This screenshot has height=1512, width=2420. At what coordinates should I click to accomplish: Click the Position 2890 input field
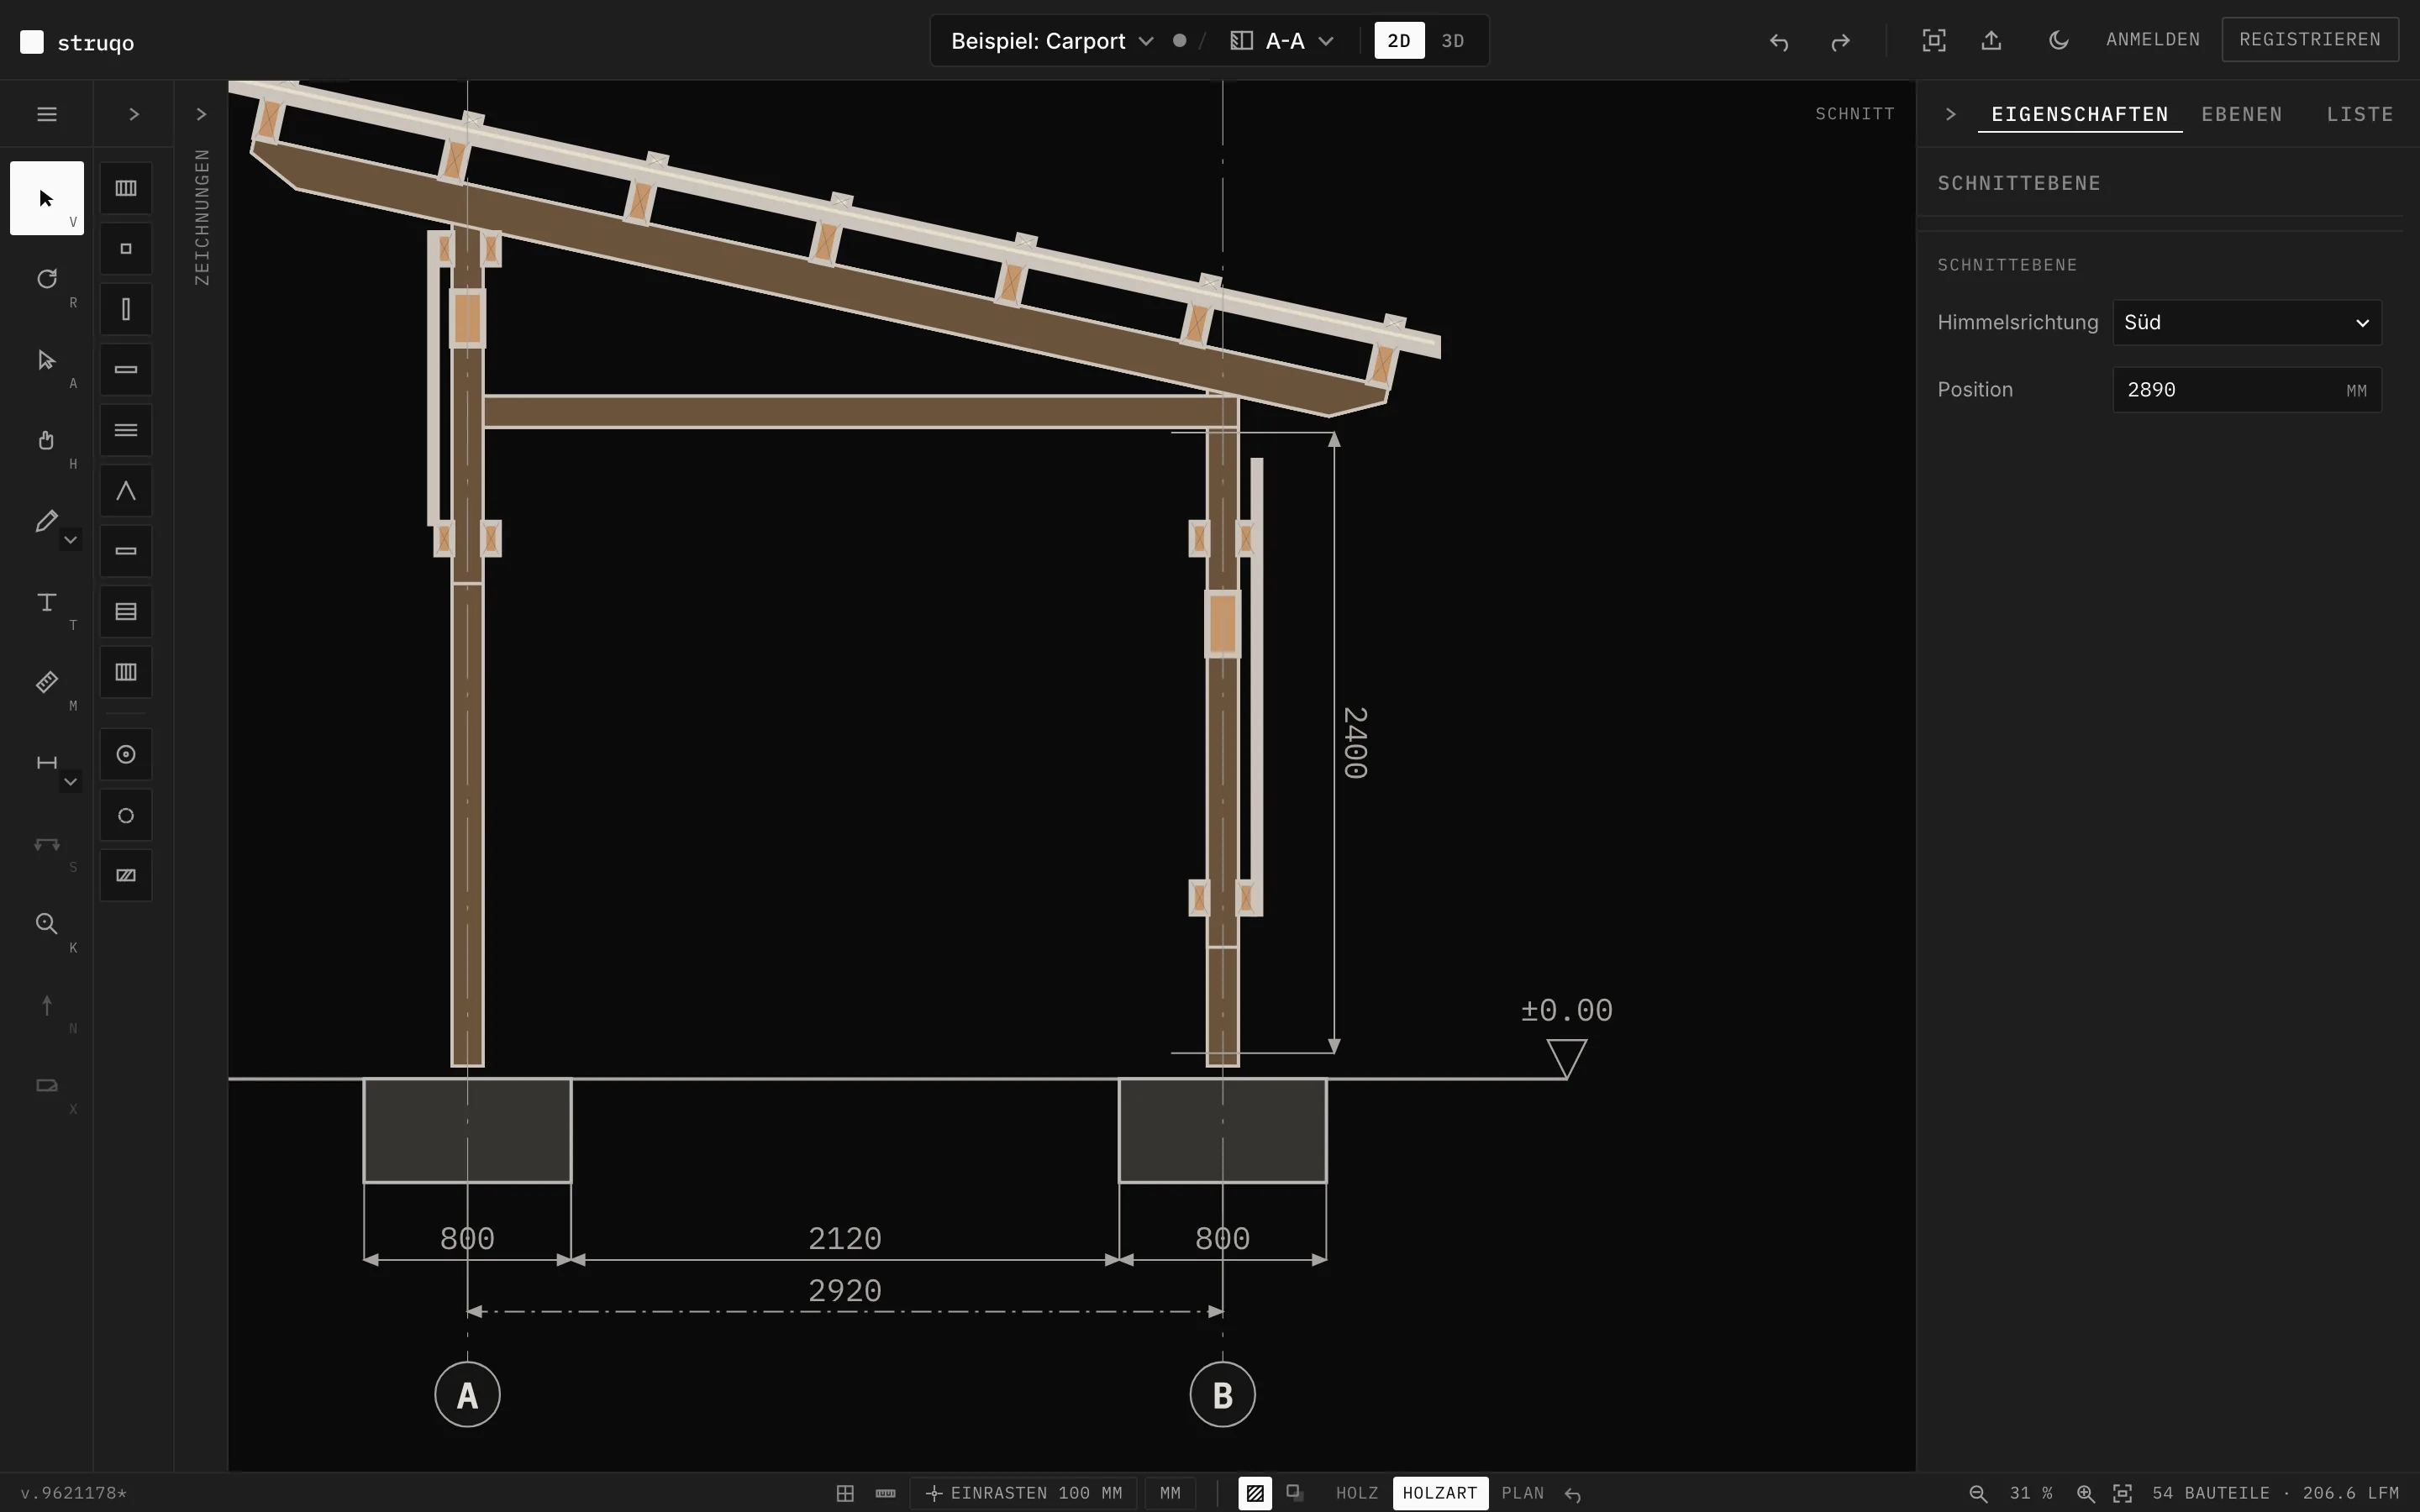click(x=2246, y=390)
